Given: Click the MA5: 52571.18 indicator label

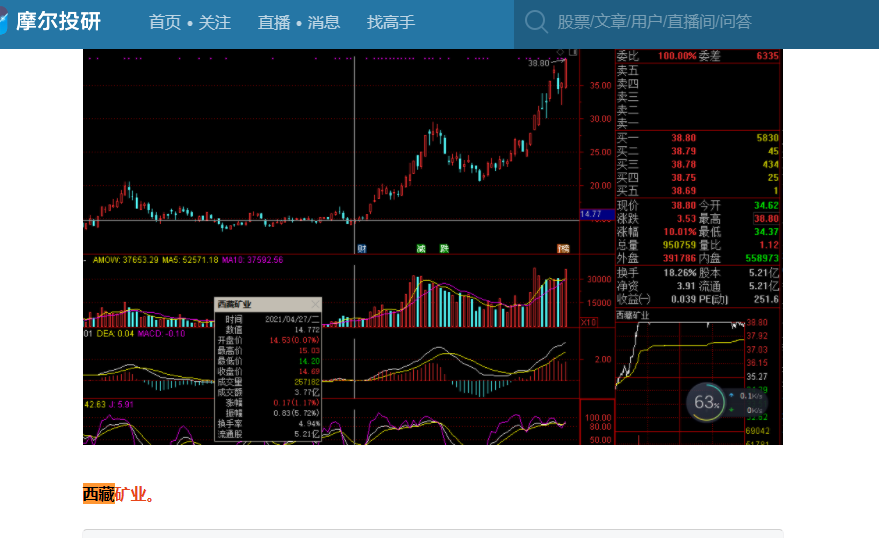Looking at the screenshot, I should (x=190, y=260).
